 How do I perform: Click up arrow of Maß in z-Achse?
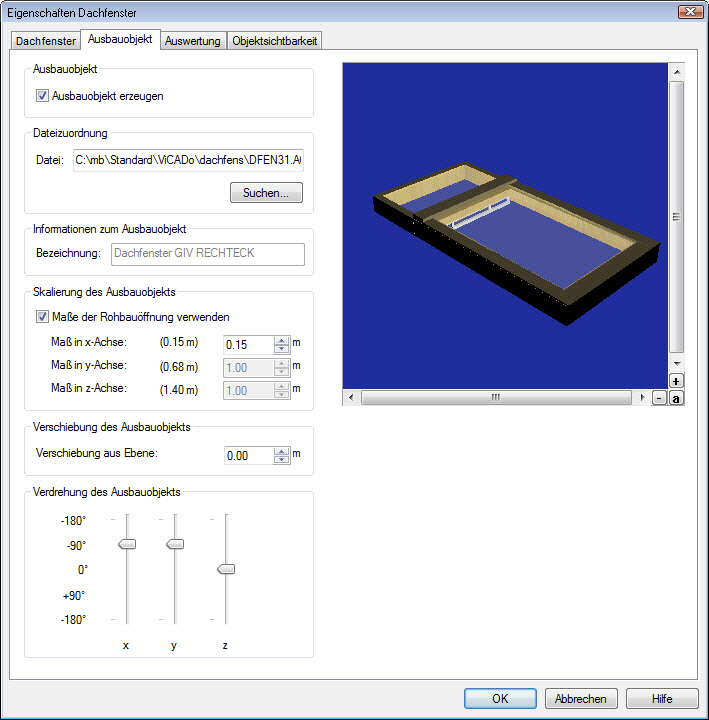(x=281, y=386)
